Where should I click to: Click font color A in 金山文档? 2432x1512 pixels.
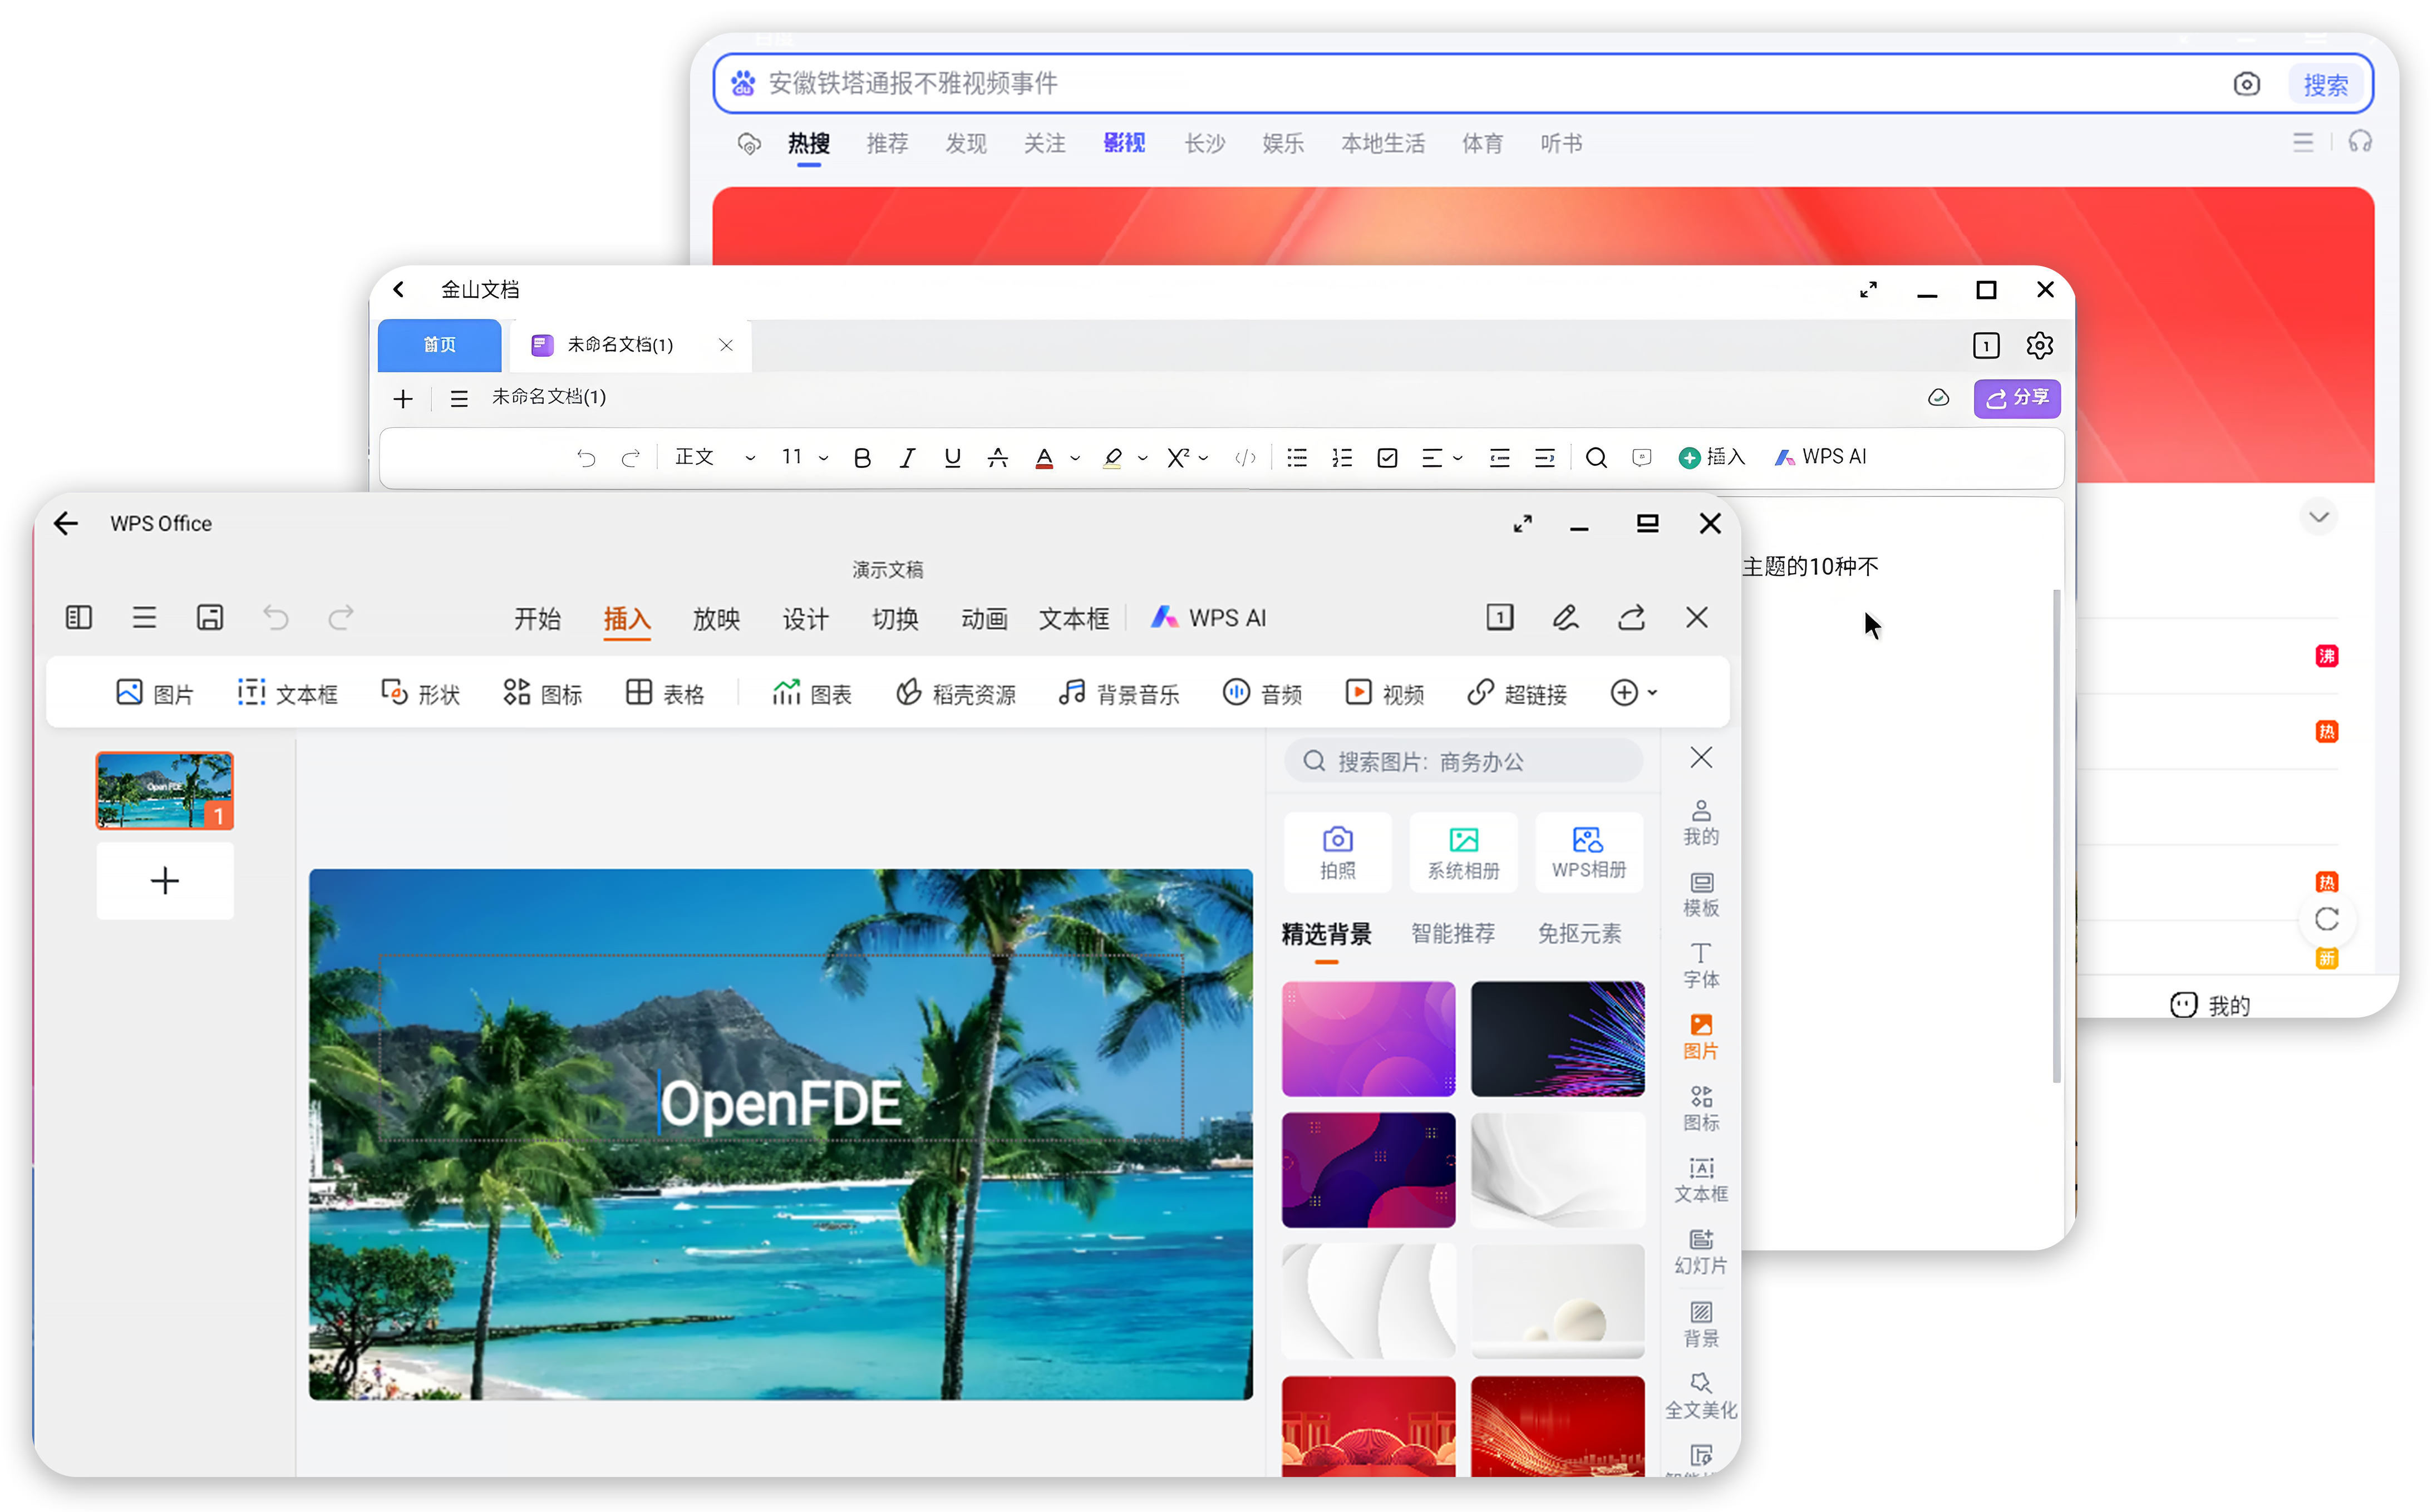tap(1044, 457)
